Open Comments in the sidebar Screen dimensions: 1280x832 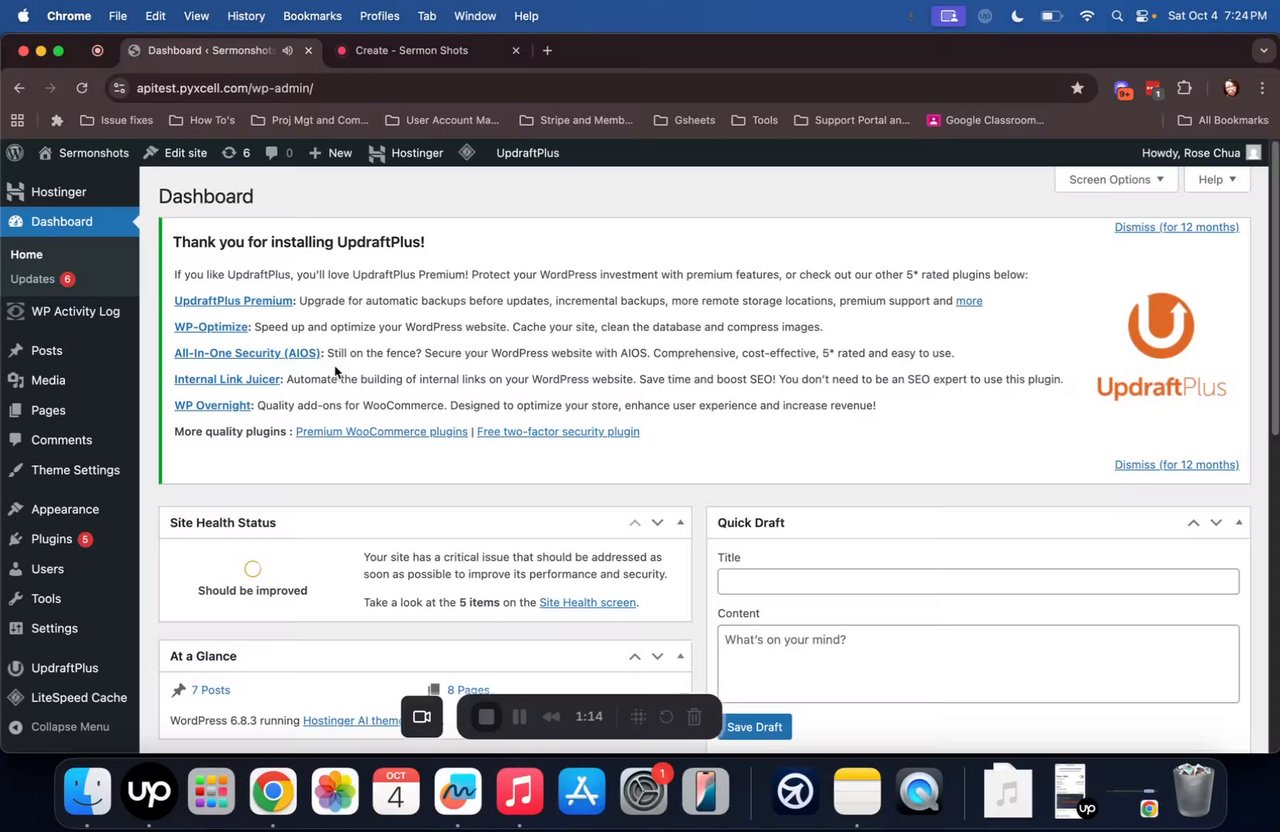[70, 440]
